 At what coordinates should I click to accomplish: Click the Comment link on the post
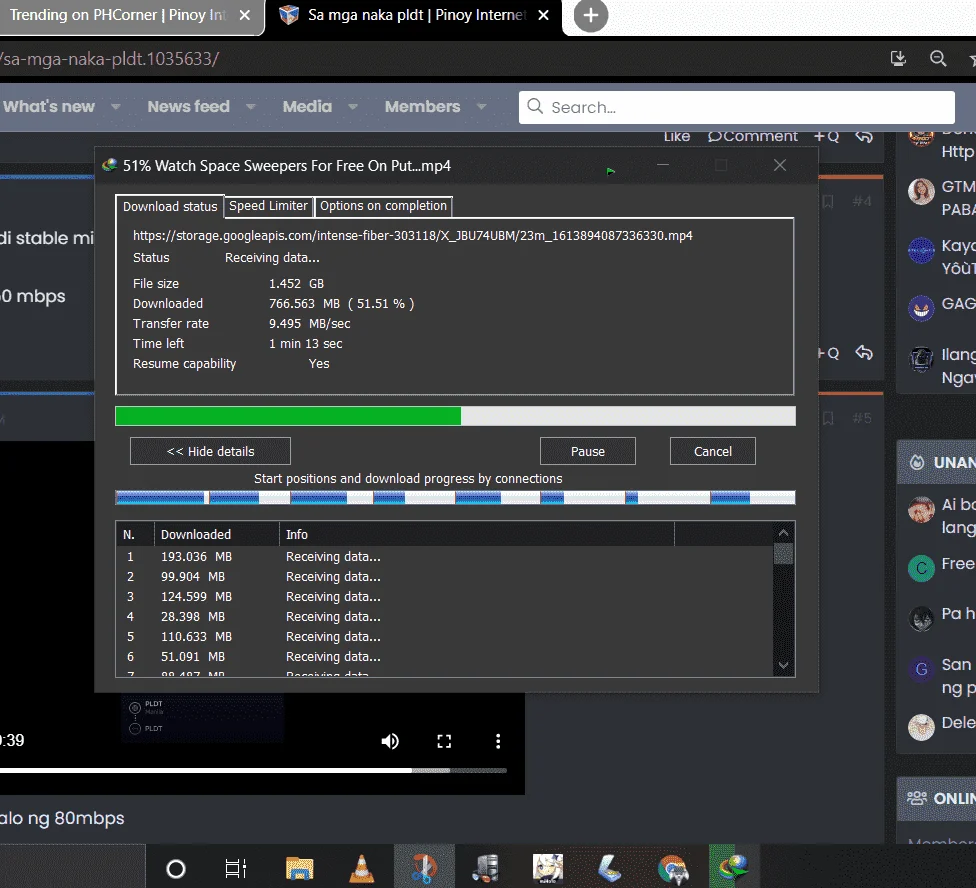click(x=753, y=136)
